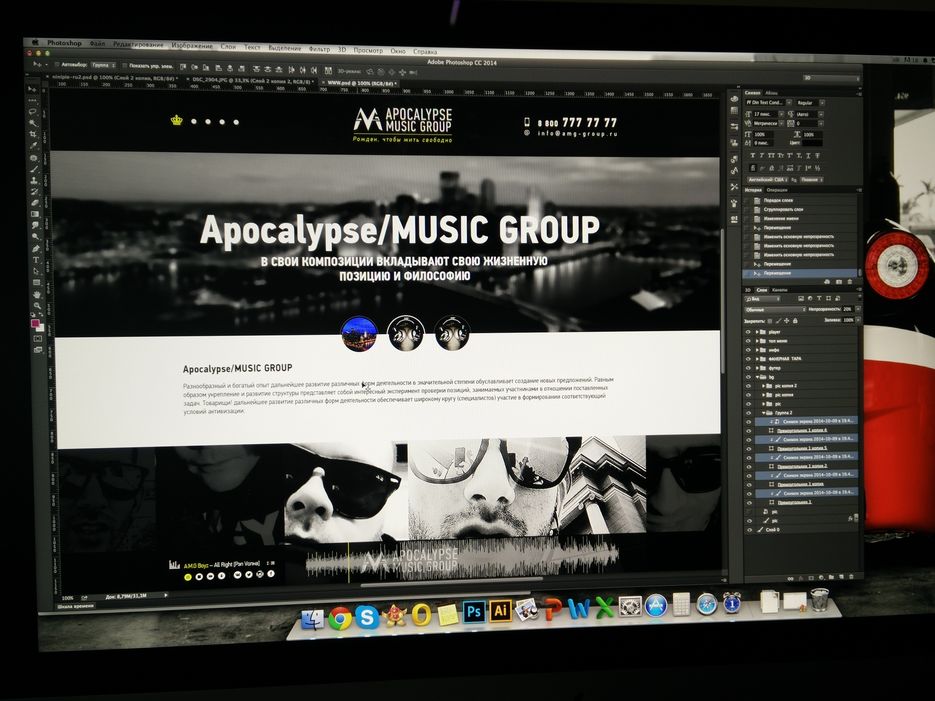The height and width of the screenshot is (701, 935).
Task: Toggle the Показать упр. элем. checkbox
Action: [x=125, y=66]
